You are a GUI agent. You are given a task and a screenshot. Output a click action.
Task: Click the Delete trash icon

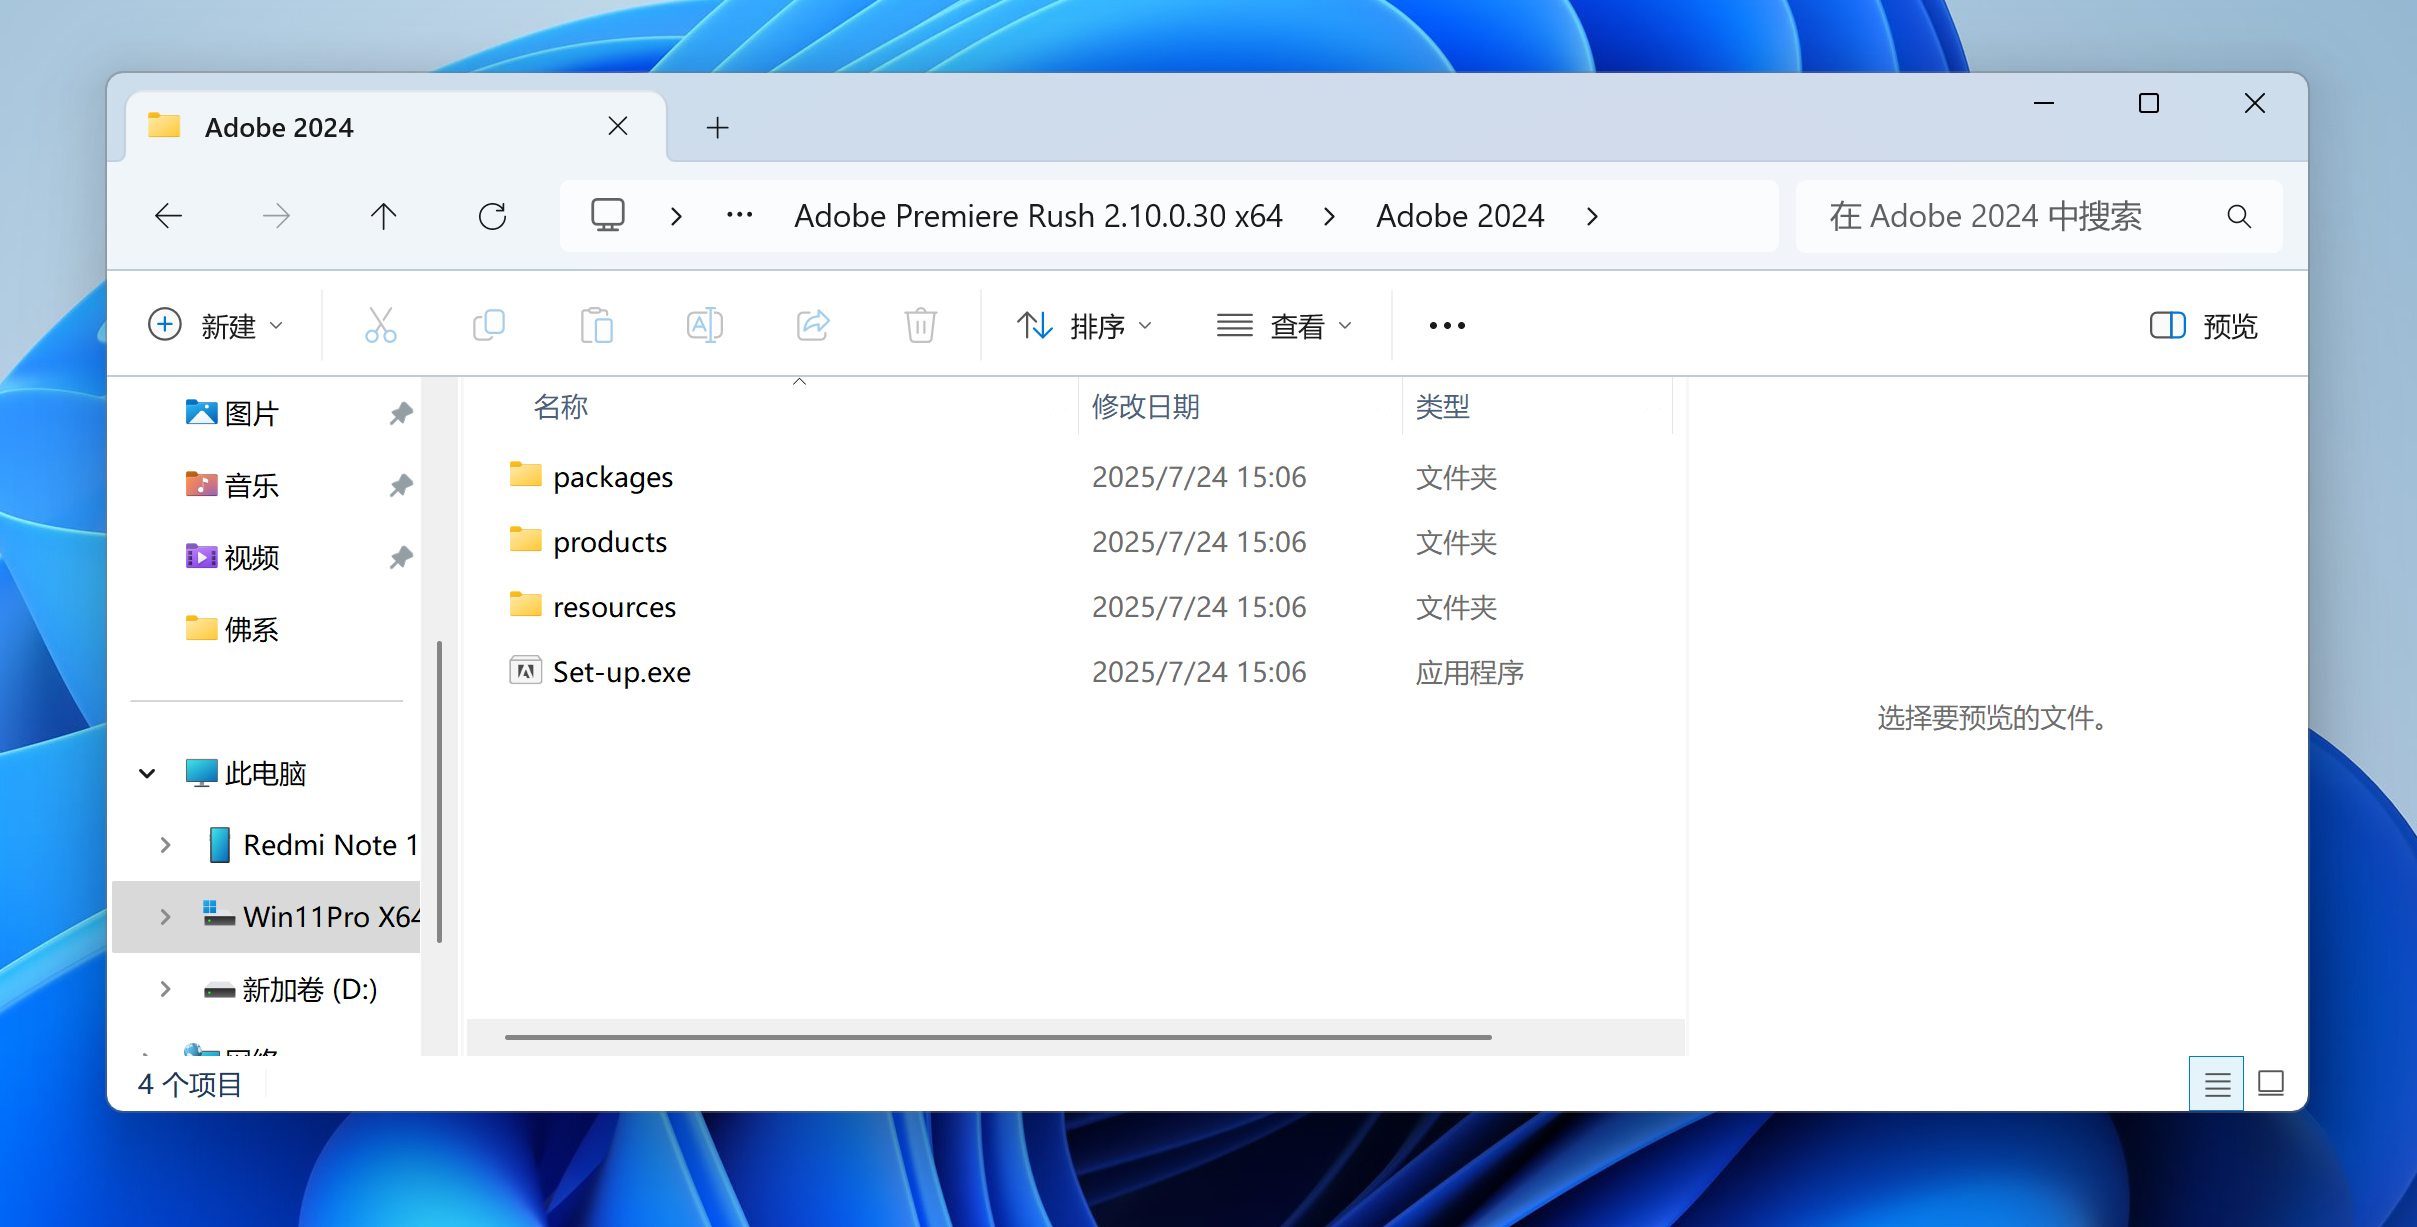point(920,325)
